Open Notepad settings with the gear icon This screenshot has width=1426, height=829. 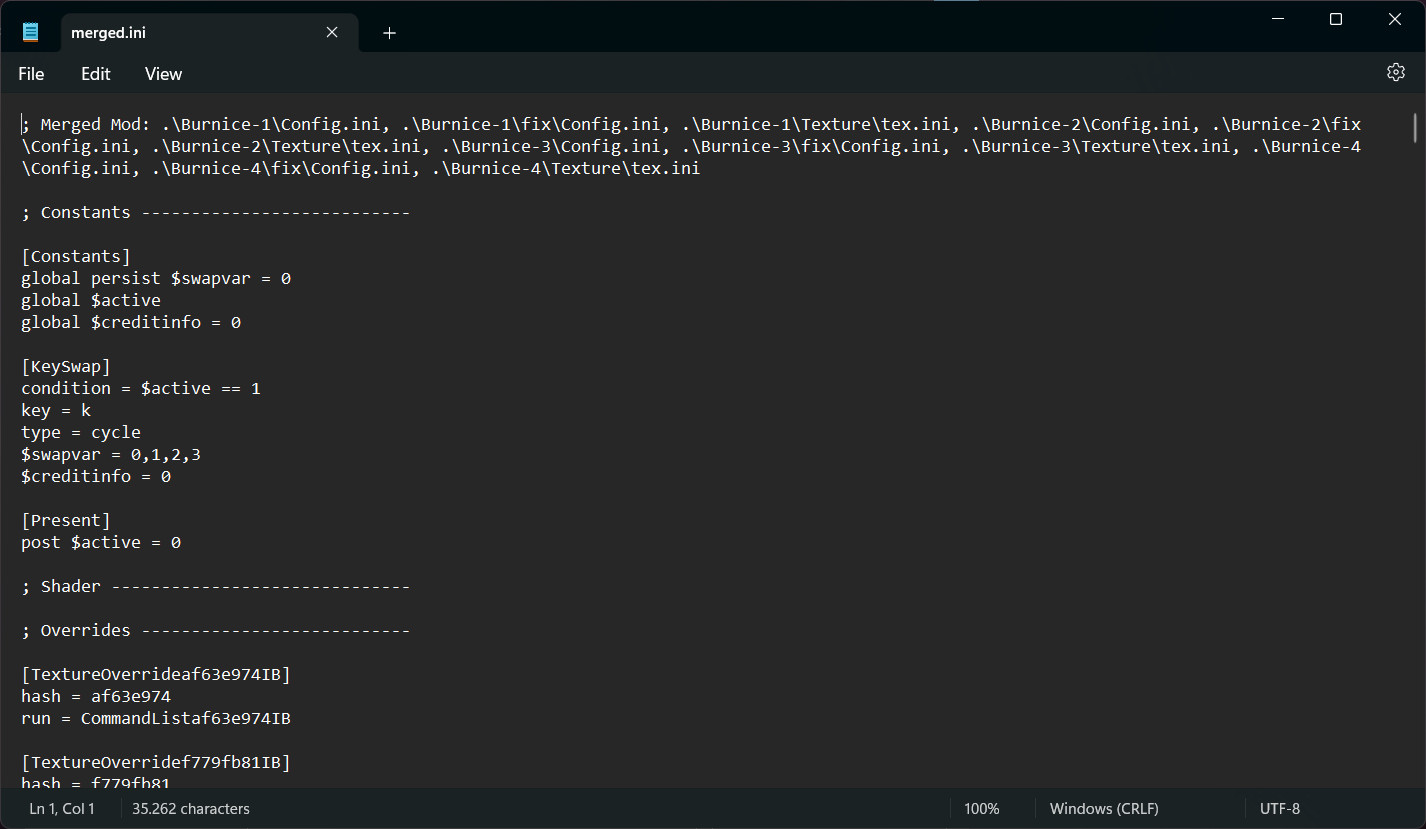(x=1395, y=72)
